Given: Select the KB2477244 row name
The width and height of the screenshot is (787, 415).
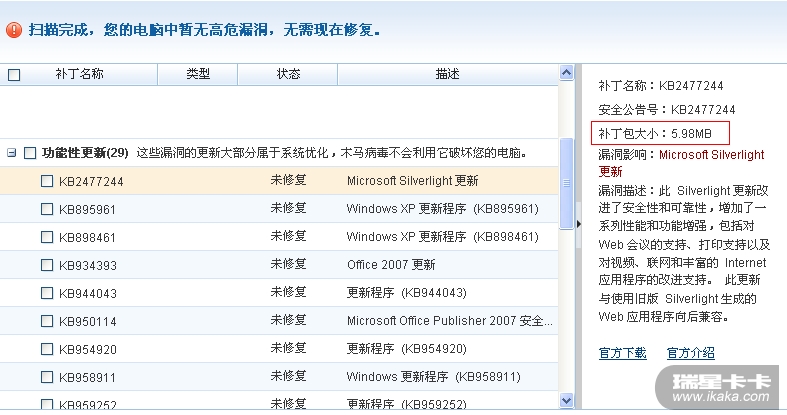Looking at the screenshot, I should tap(91, 182).
